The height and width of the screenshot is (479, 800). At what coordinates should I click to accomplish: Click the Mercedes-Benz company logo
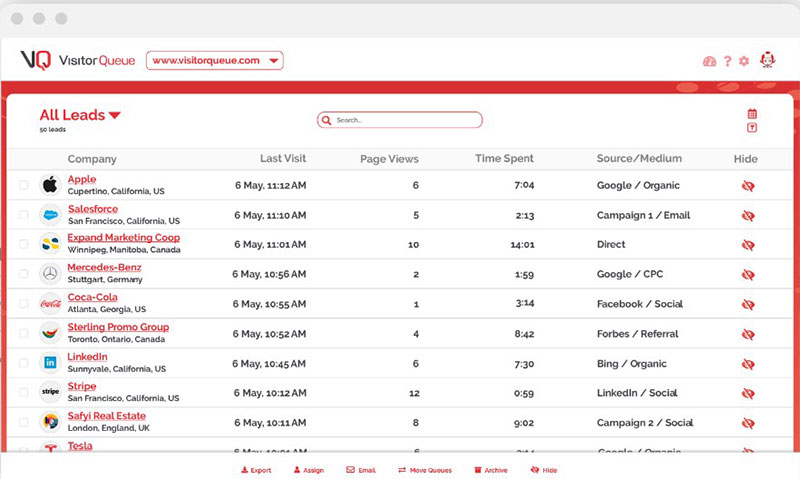50,274
